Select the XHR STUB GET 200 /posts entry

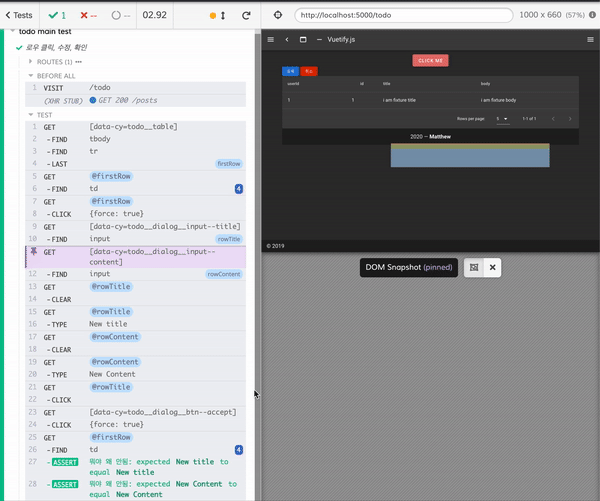(x=135, y=100)
